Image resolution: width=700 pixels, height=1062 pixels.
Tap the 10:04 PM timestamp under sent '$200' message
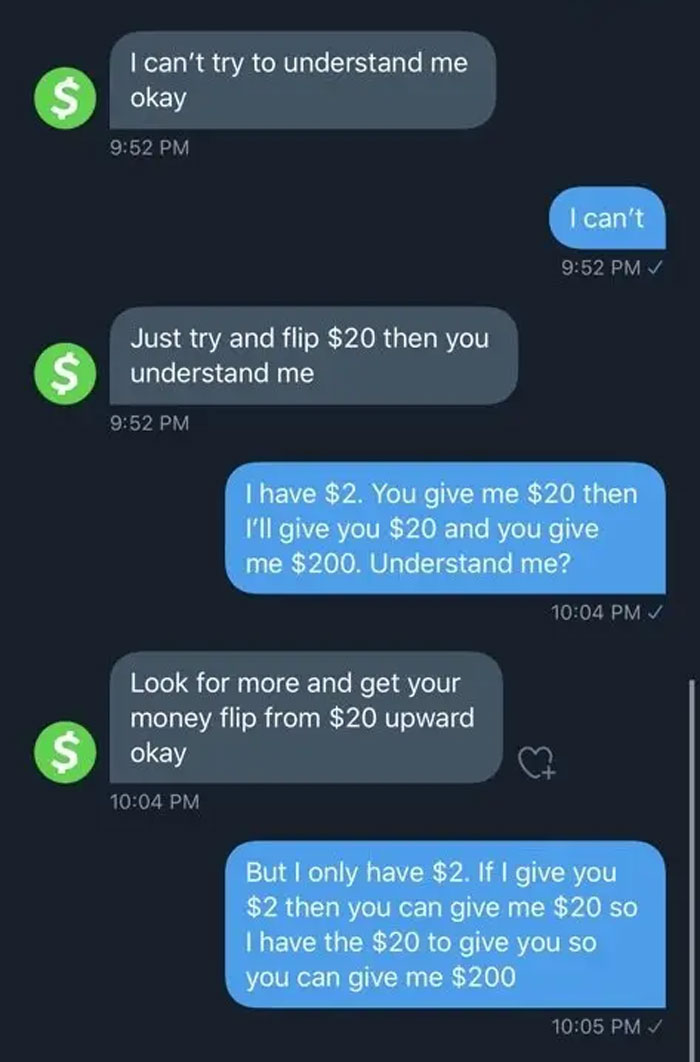596,612
